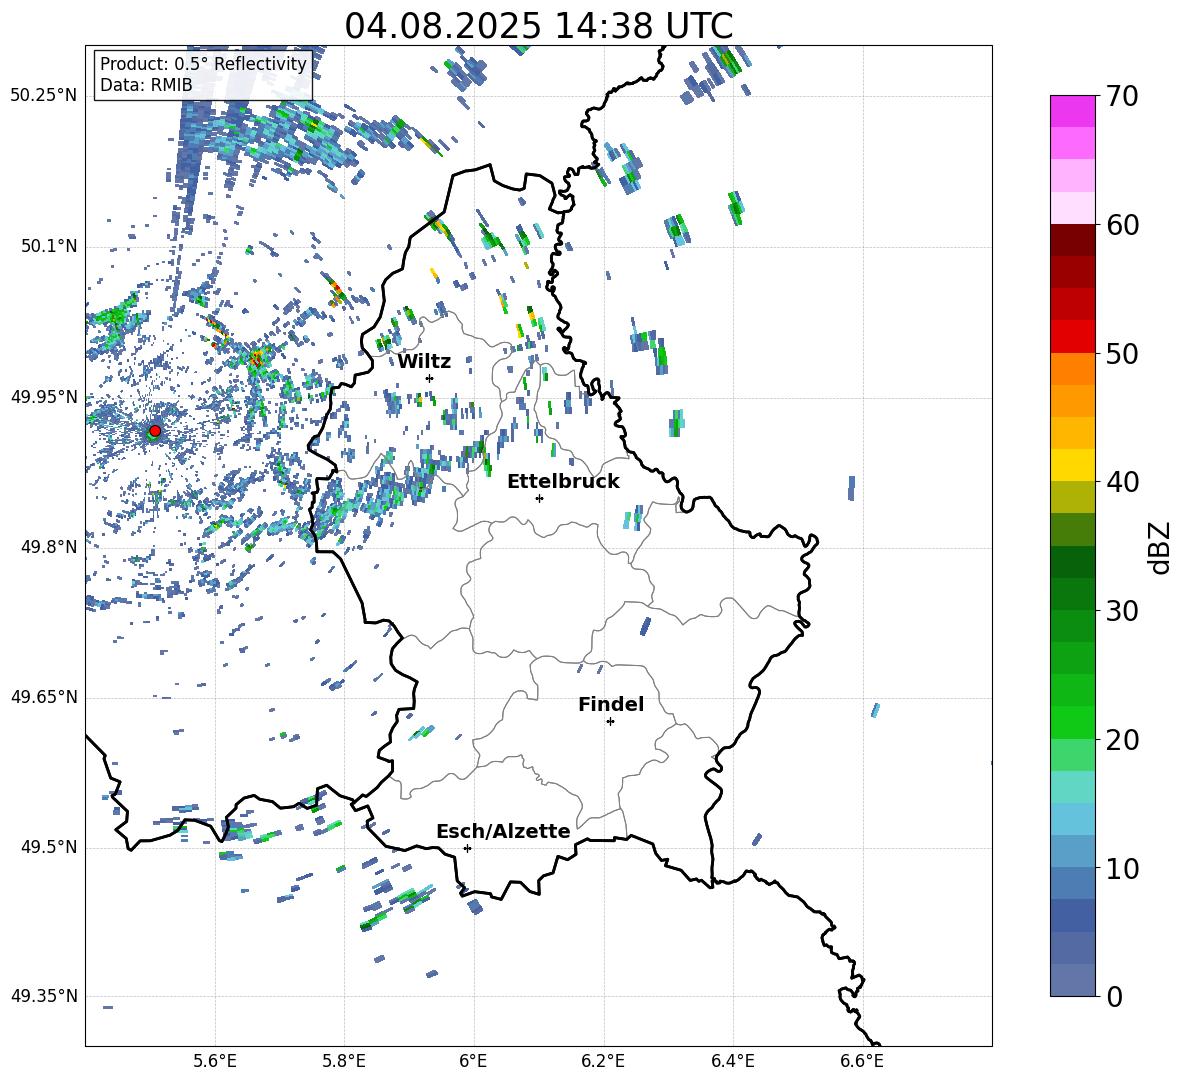Pick the bright red swatch above 50

(1072, 336)
